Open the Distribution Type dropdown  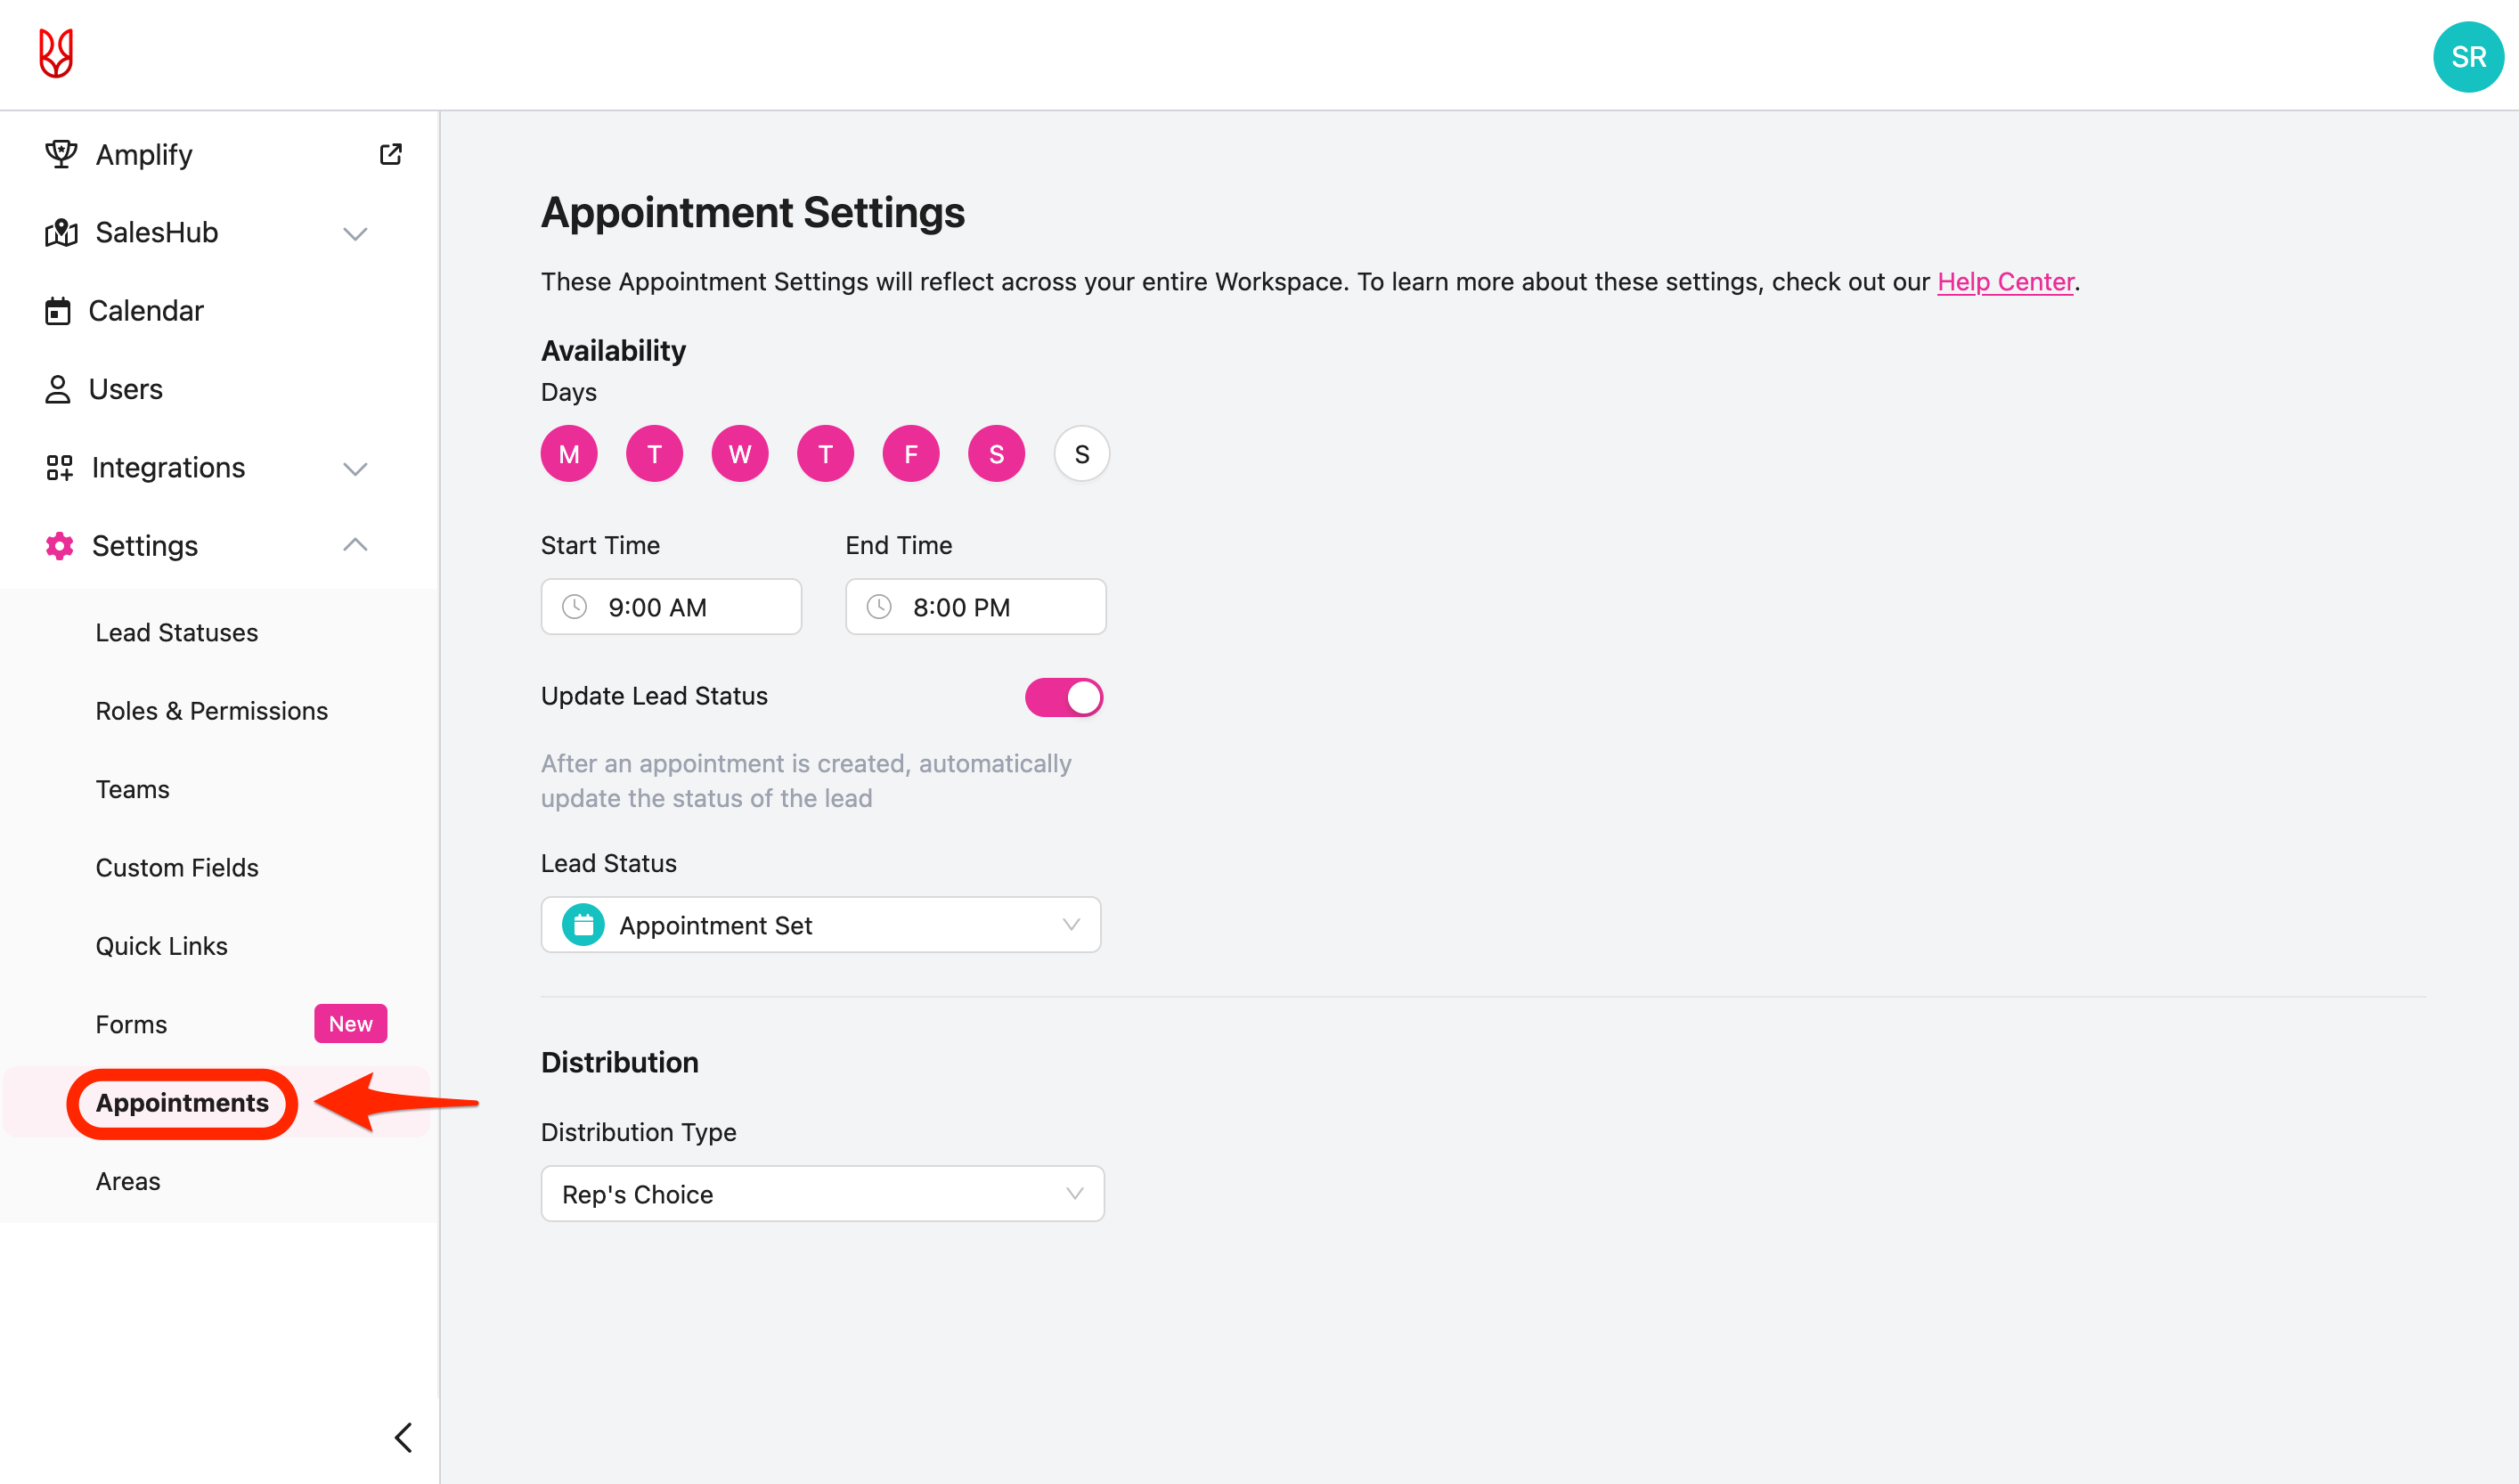tap(822, 1194)
